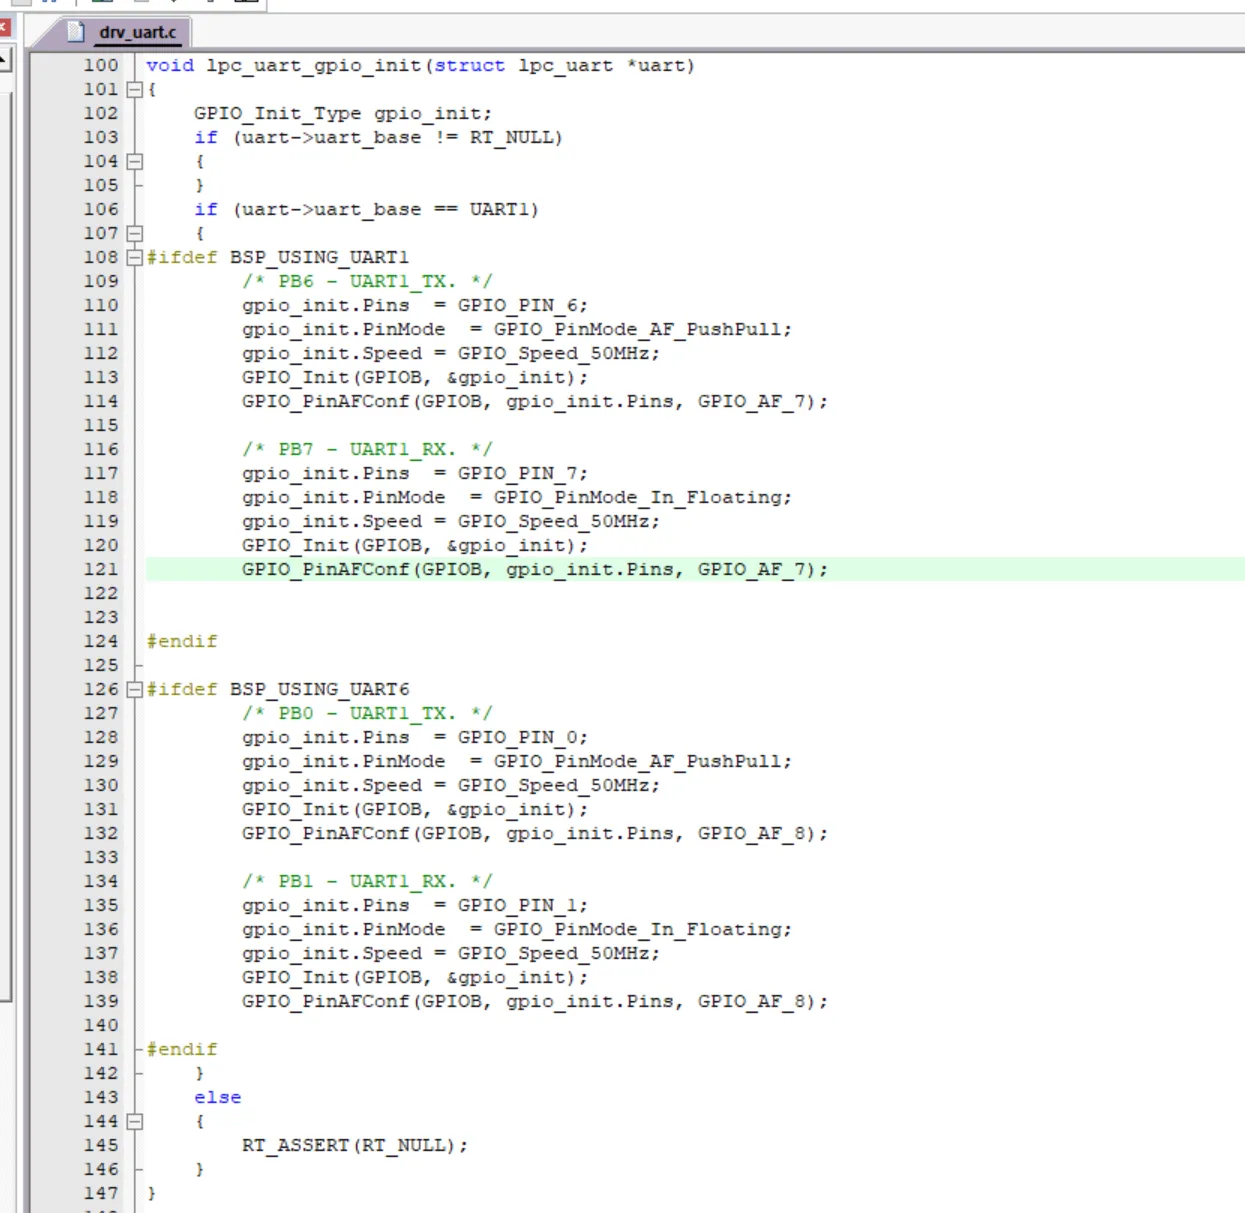The image size is (1245, 1213).
Task: Click line number 121 in the gutter
Action: click(101, 569)
